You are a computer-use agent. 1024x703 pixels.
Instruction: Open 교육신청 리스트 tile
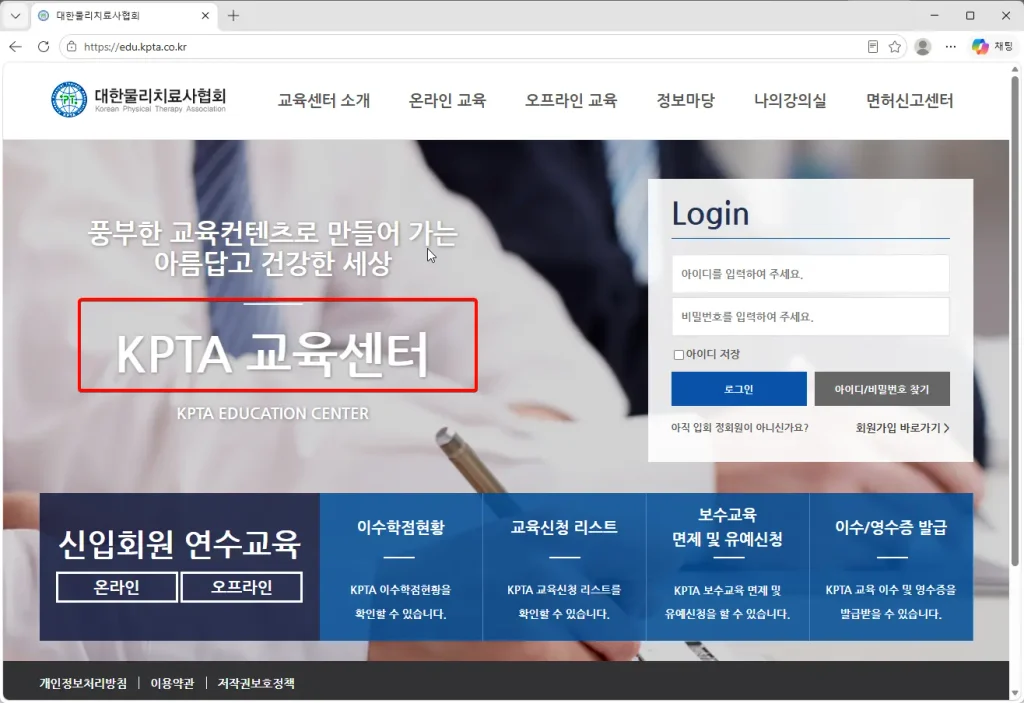pyautogui.click(x=564, y=567)
